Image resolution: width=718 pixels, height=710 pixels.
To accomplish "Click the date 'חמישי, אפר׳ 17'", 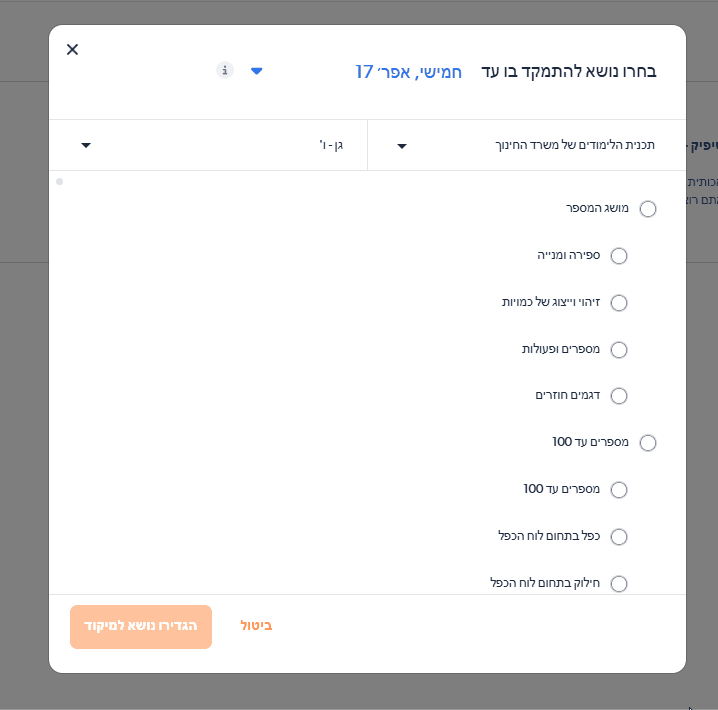I will (408, 72).
